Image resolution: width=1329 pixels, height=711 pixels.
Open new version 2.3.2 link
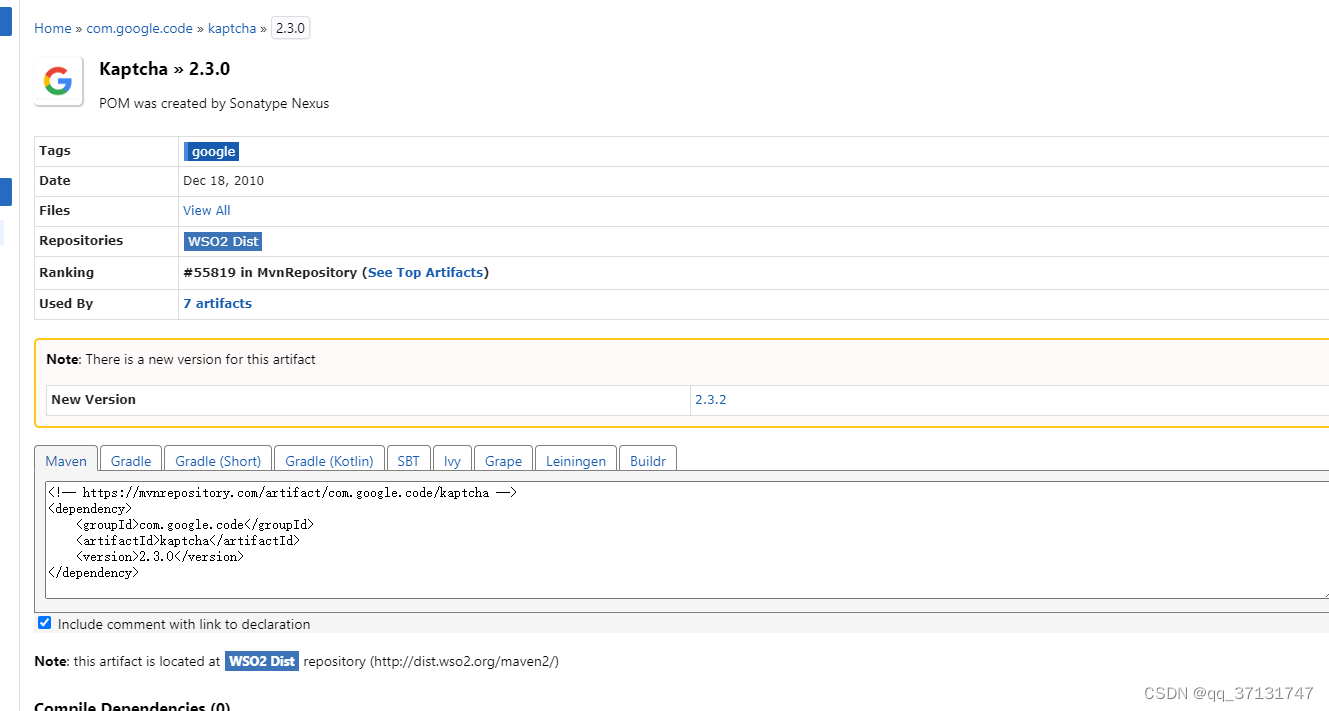pyautogui.click(x=710, y=399)
